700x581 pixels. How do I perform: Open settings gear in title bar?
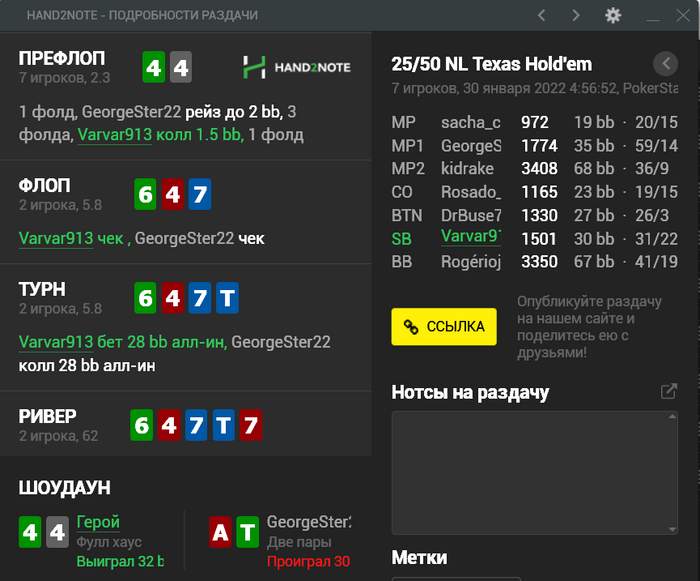(x=613, y=16)
